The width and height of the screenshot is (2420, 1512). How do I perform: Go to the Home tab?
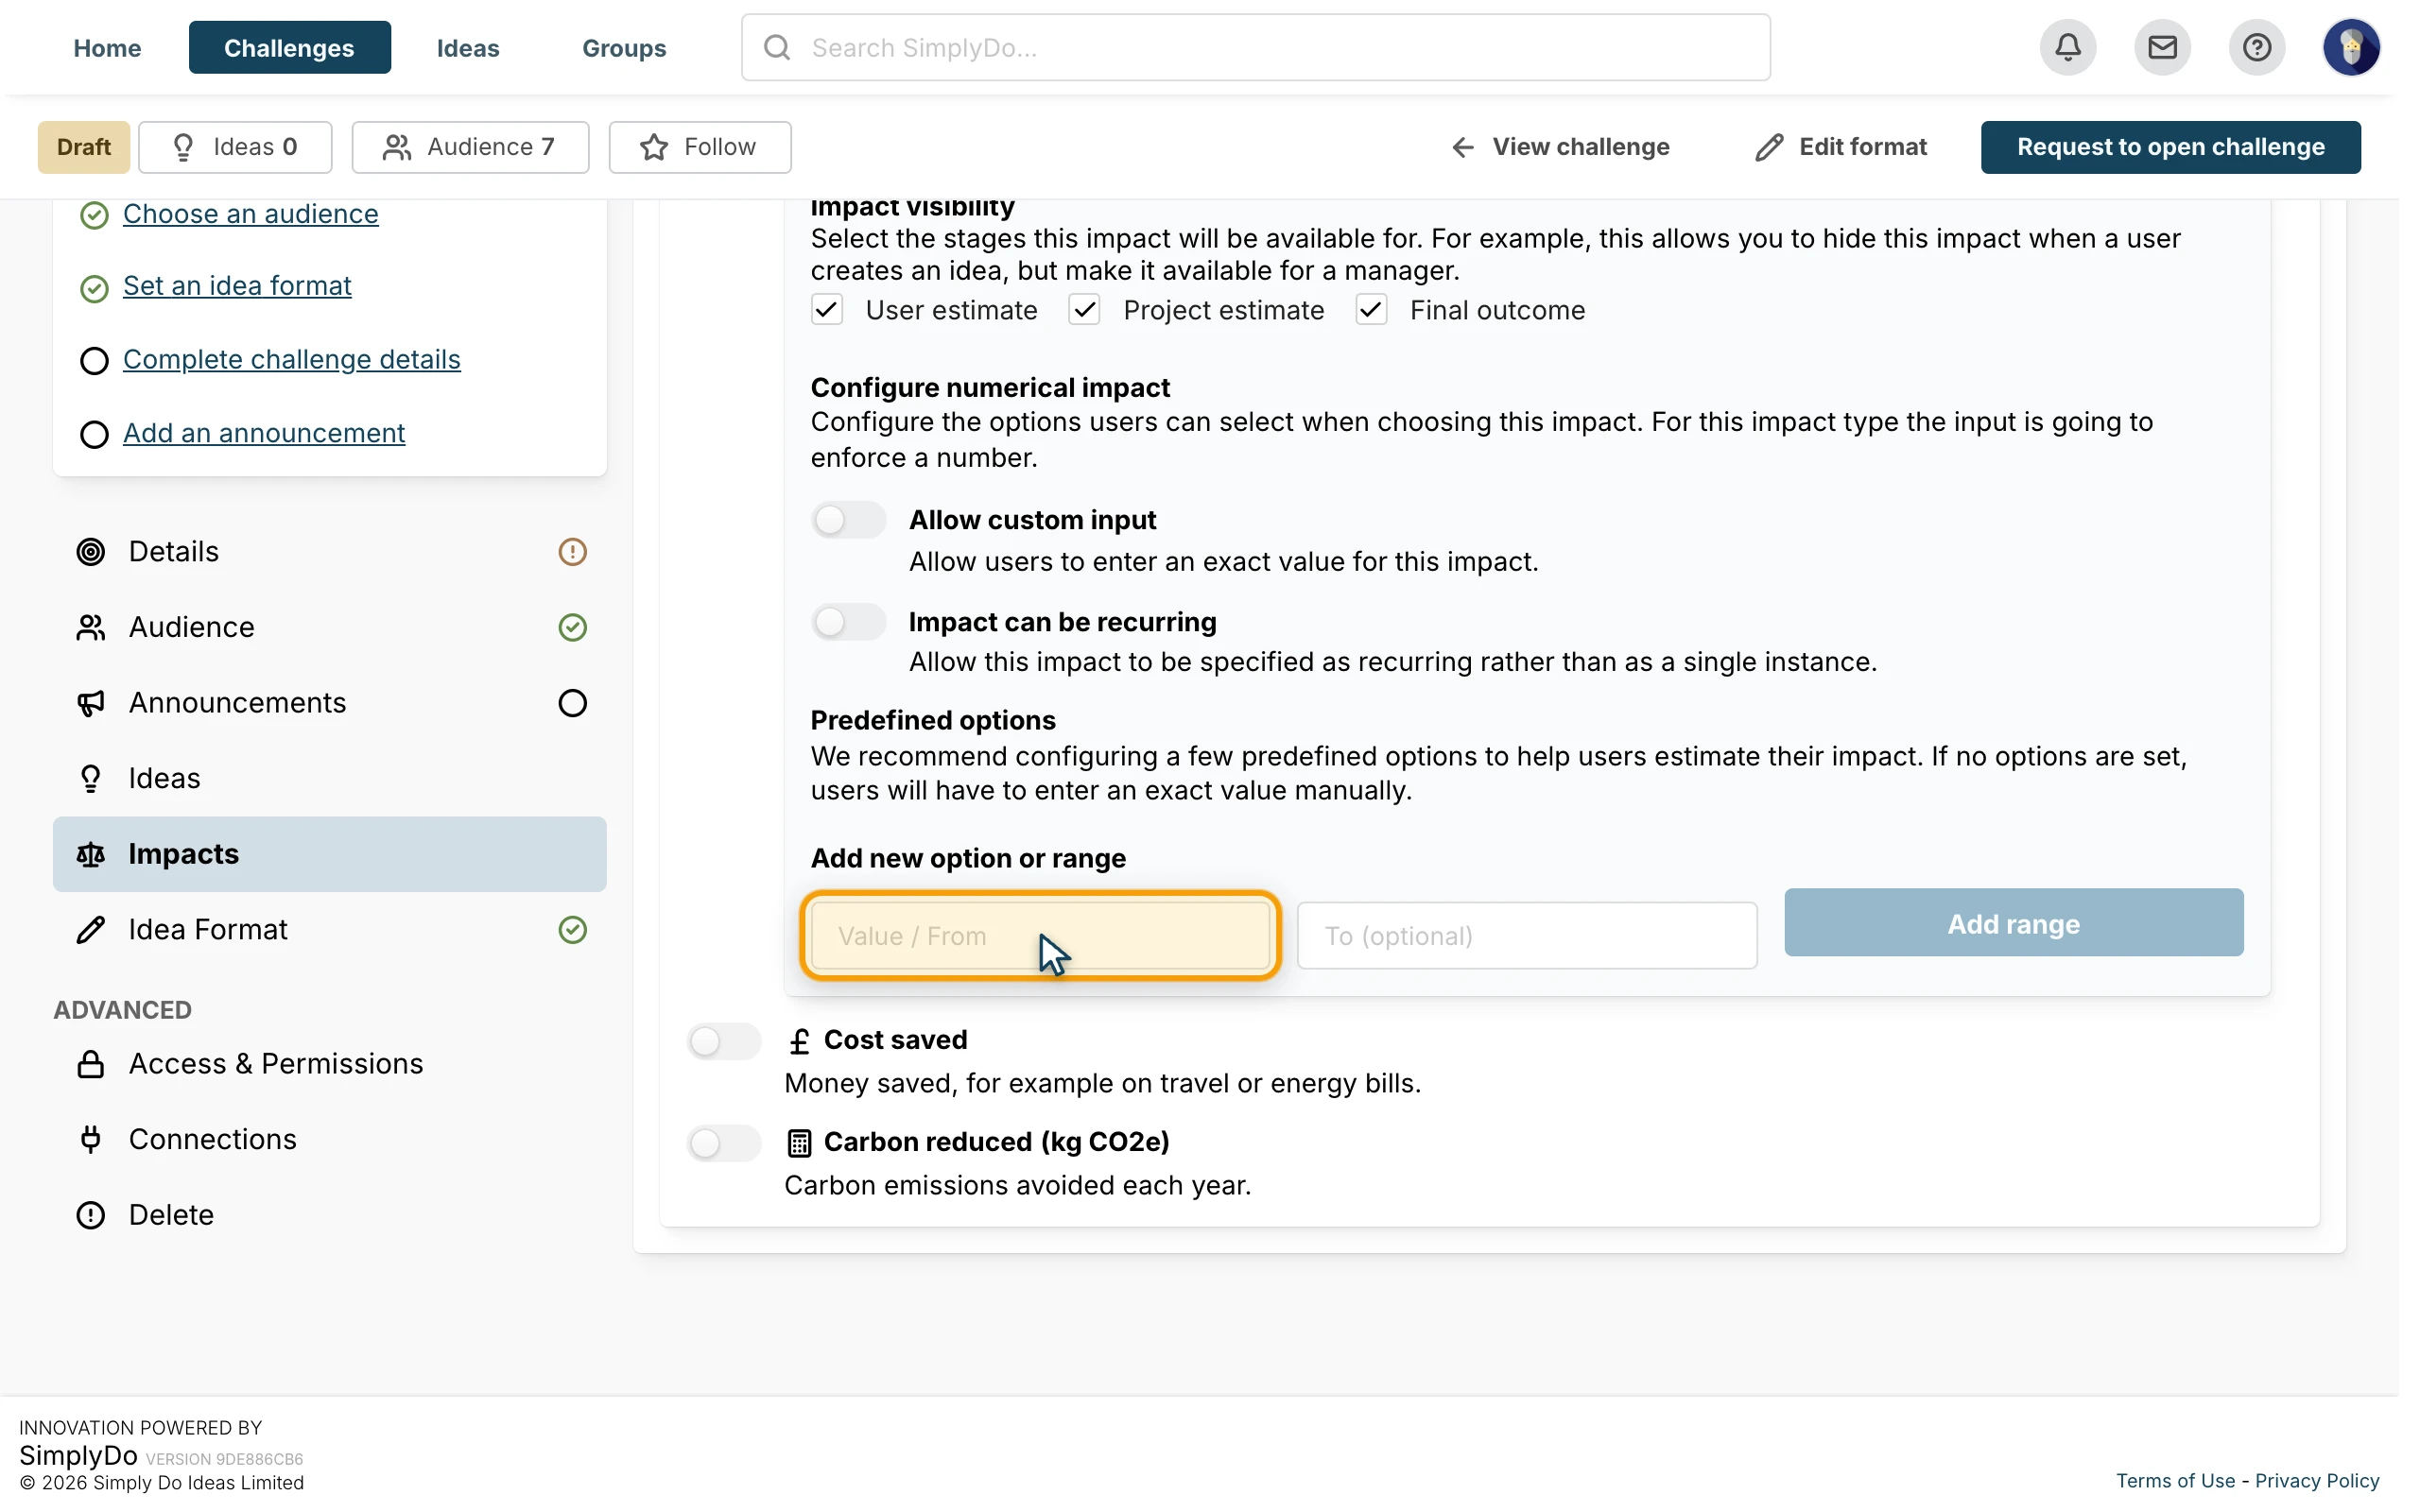[107, 47]
